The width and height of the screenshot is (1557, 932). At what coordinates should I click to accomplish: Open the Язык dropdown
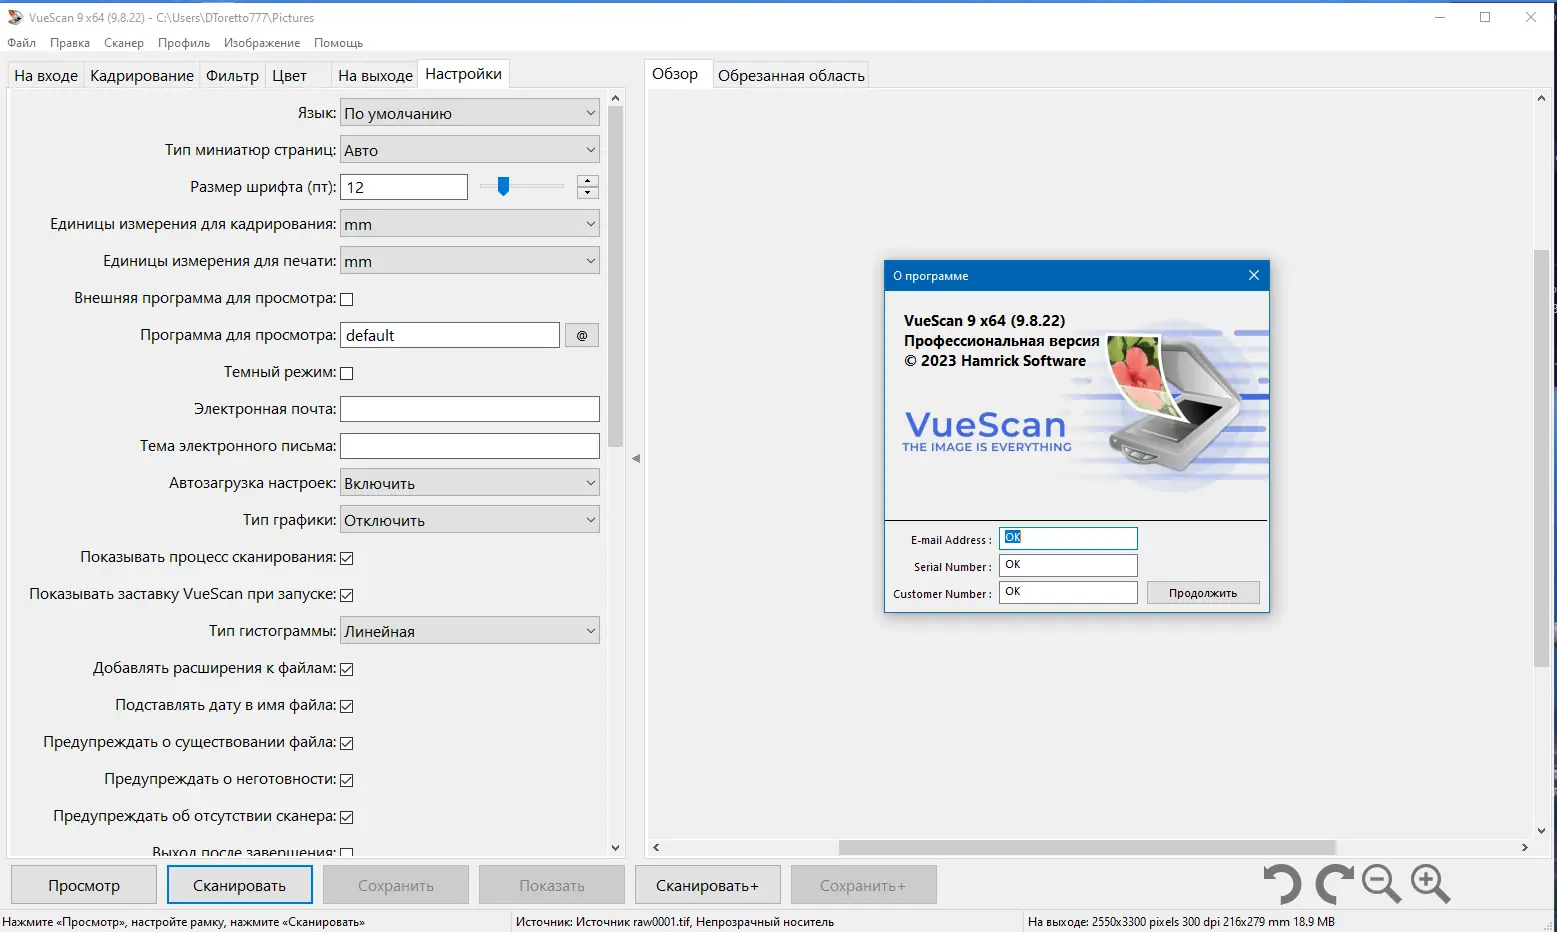click(x=470, y=113)
